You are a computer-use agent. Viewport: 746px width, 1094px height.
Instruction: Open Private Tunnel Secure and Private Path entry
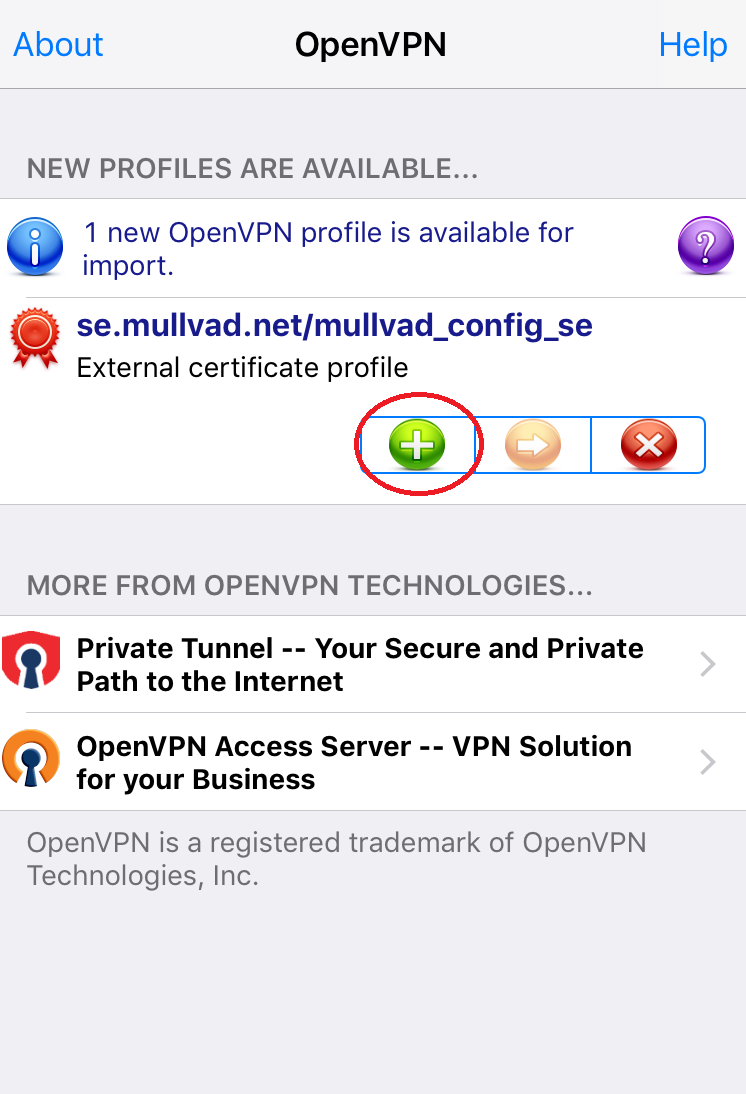click(373, 664)
